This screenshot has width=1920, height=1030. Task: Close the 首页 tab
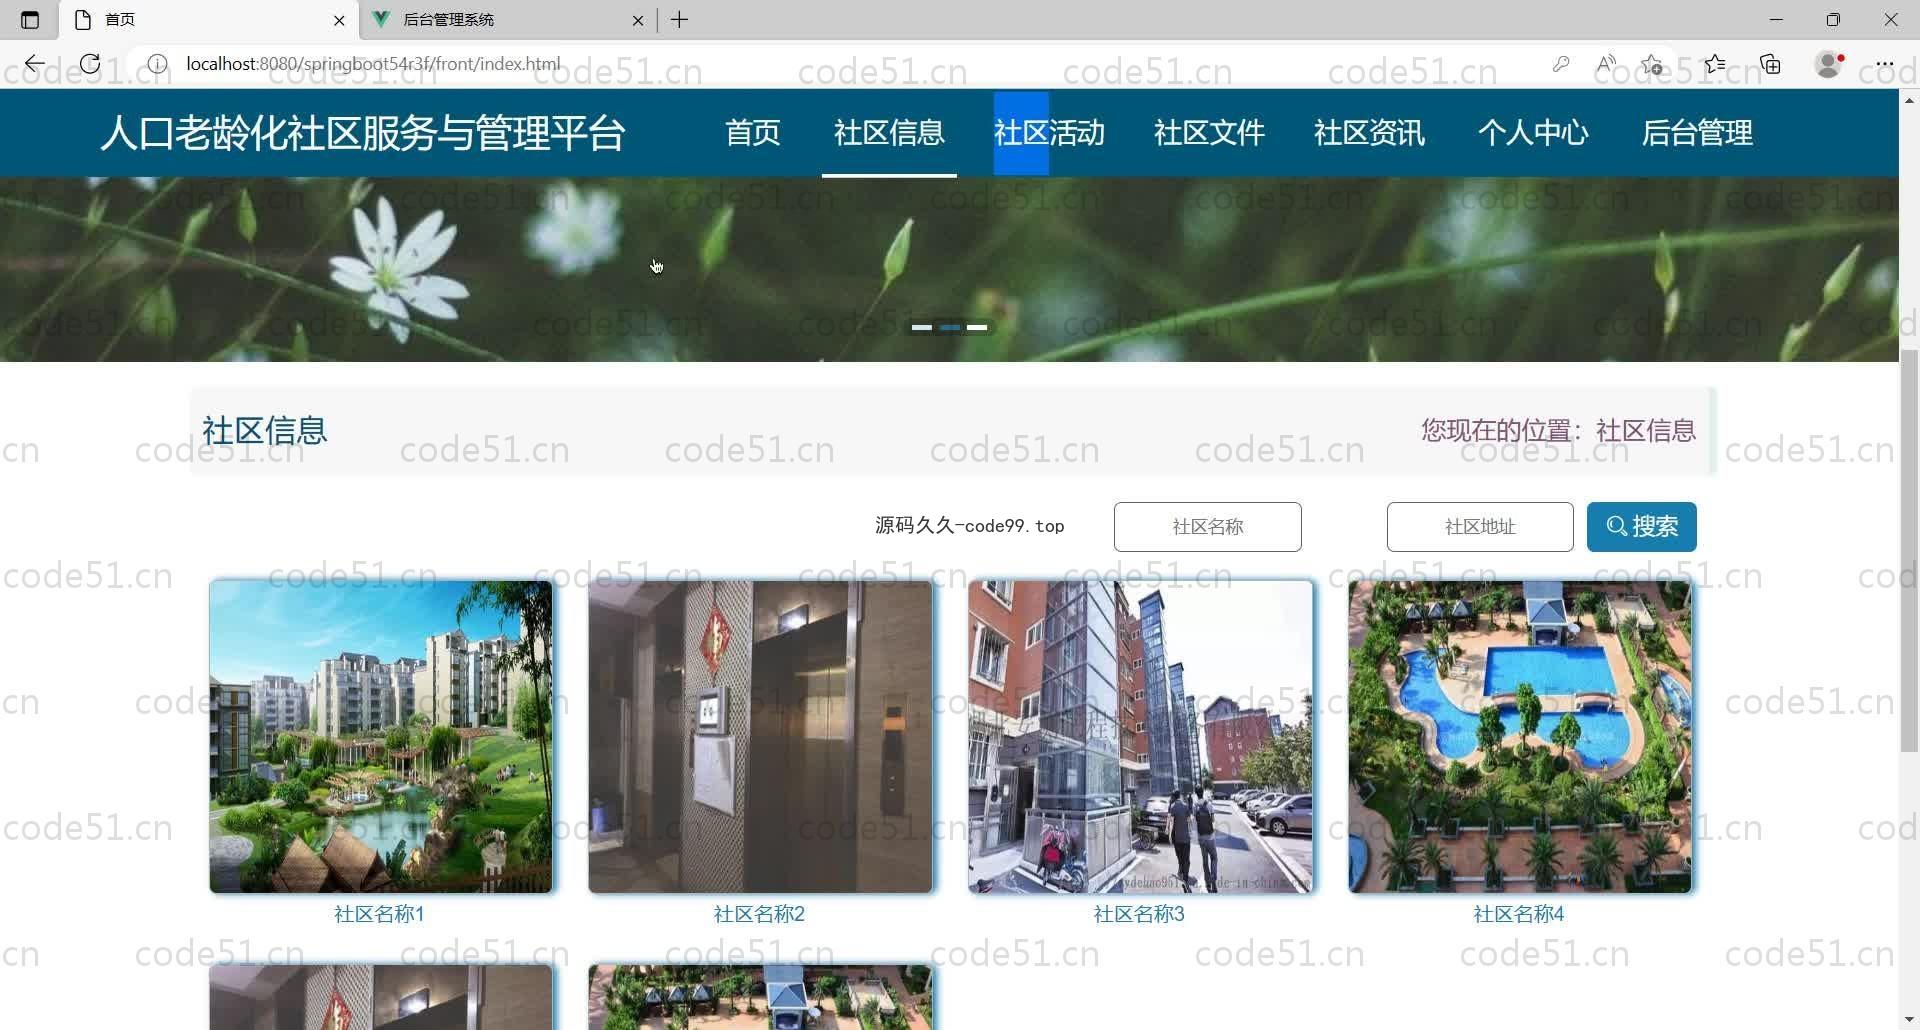pos(339,20)
